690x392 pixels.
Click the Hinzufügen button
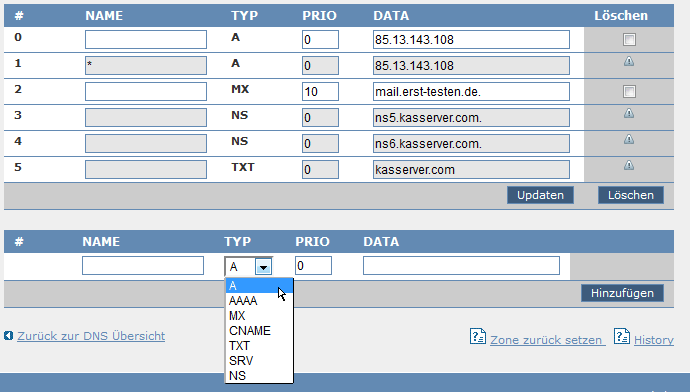pos(622,293)
